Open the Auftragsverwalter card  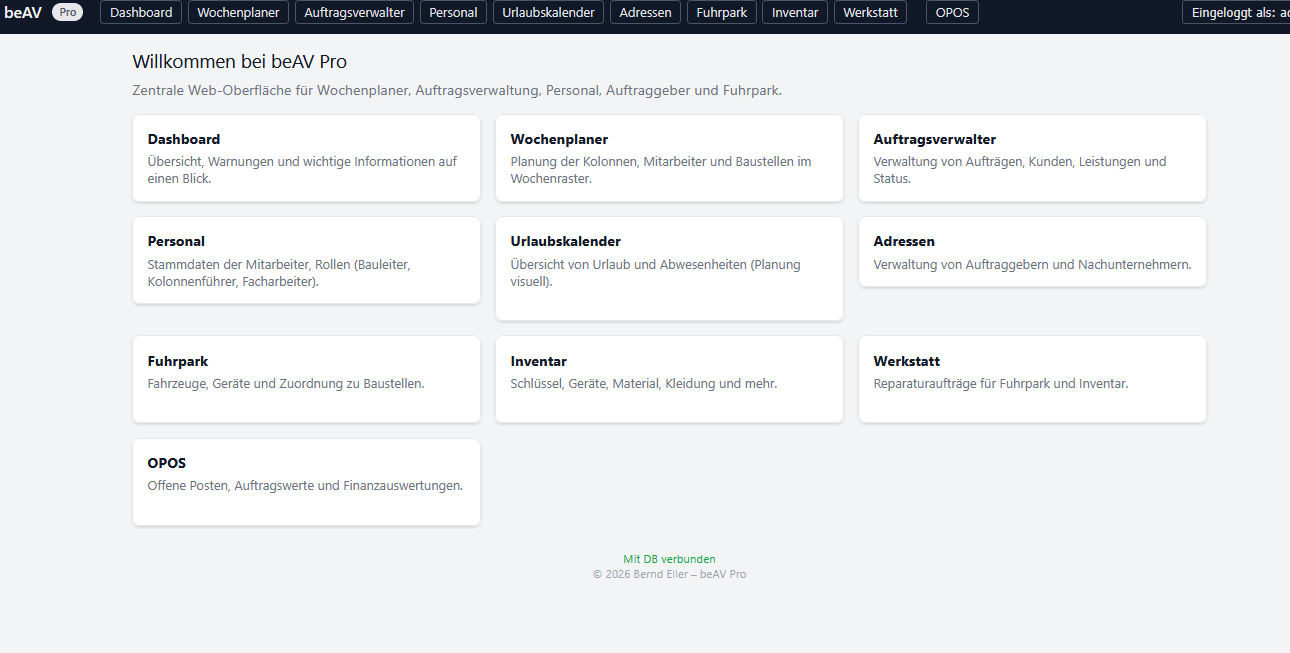point(1031,158)
